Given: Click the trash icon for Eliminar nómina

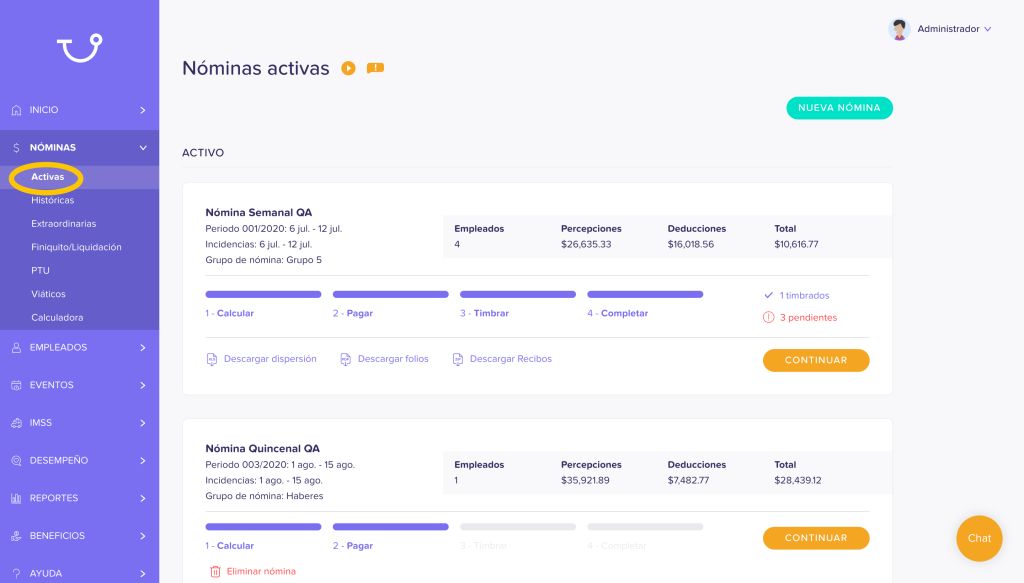Looking at the screenshot, I should coord(215,571).
